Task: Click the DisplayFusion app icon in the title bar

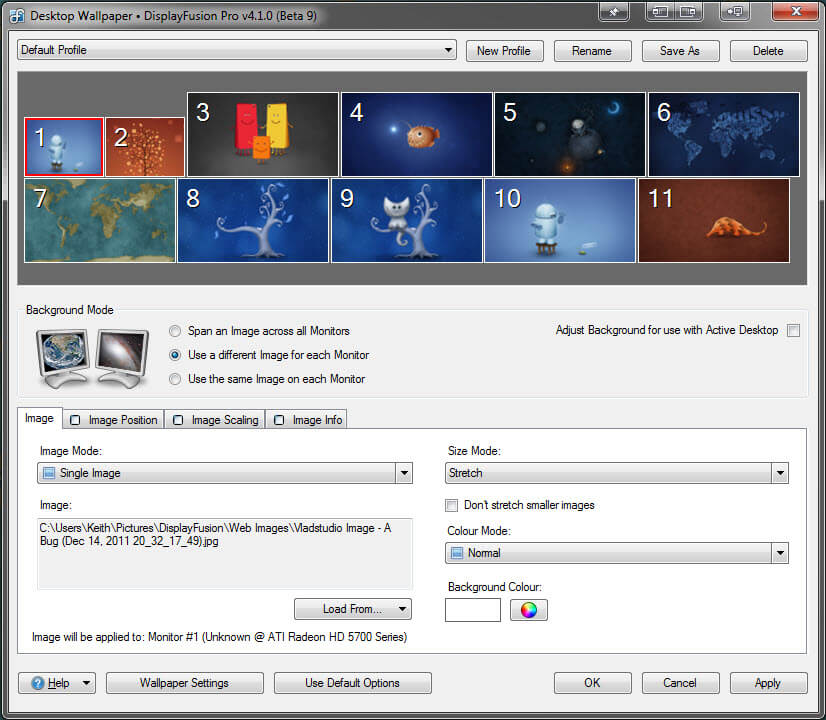Action: 16,16
